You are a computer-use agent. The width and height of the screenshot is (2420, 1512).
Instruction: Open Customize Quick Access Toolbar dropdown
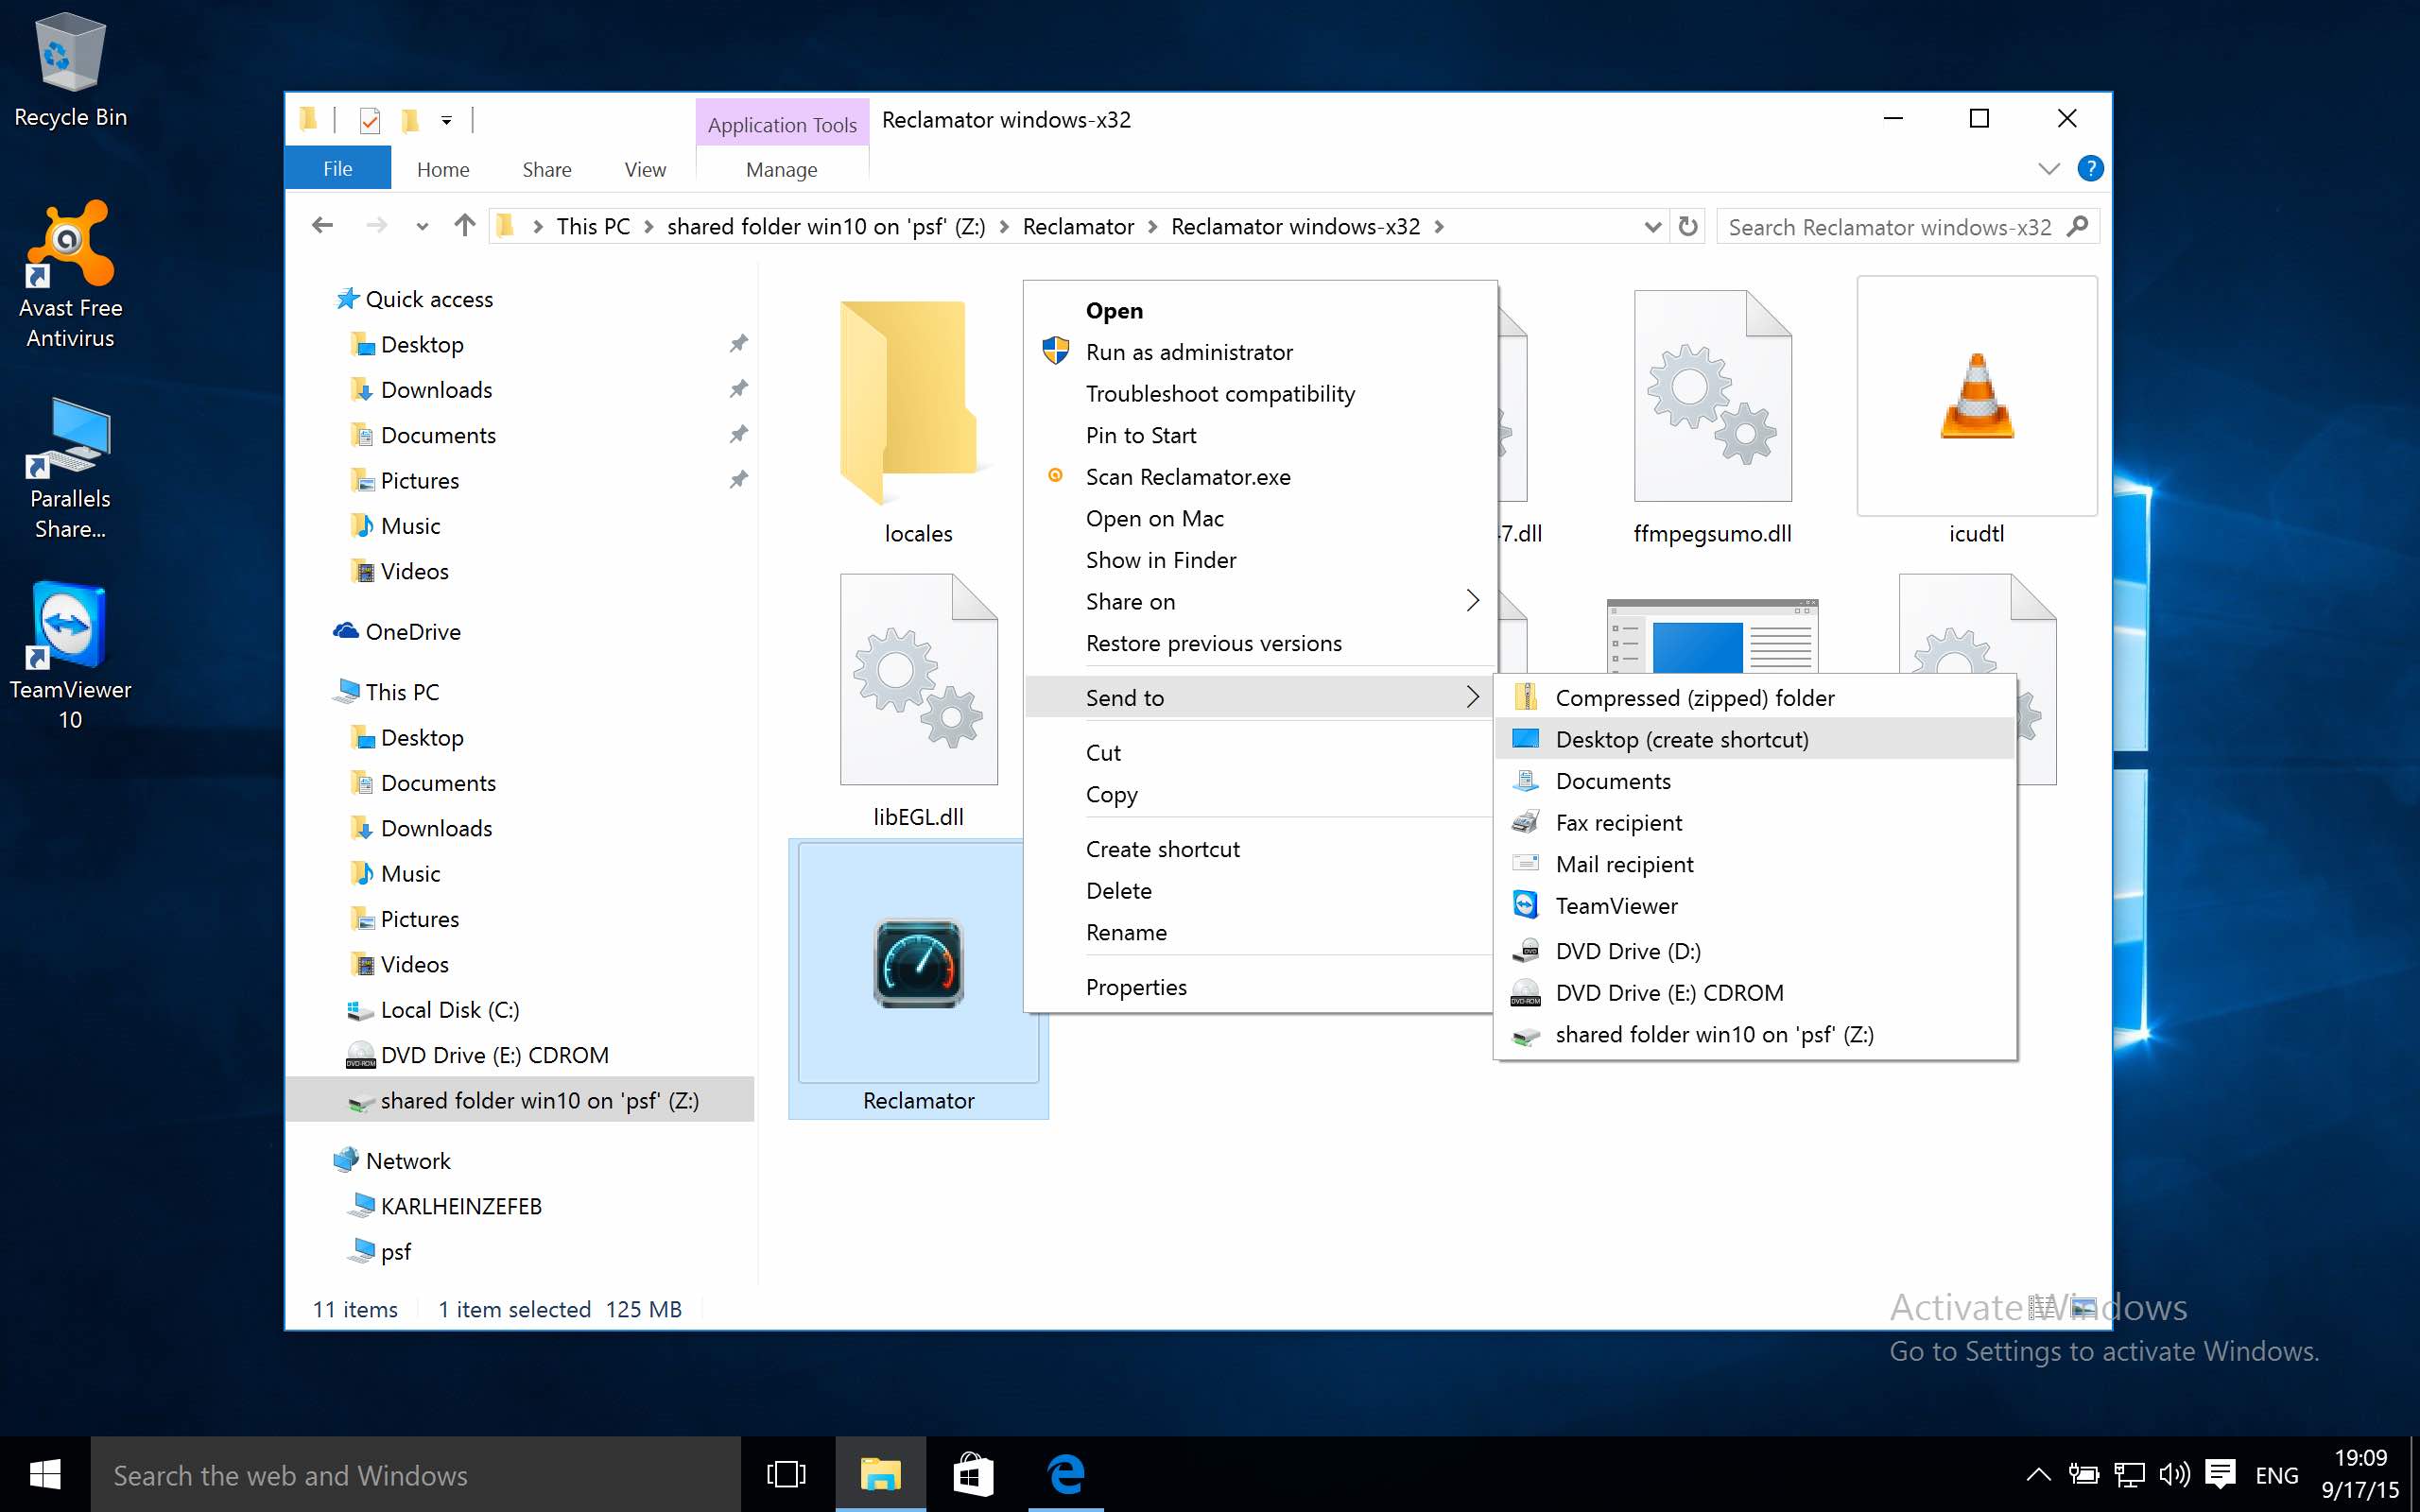(446, 121)
